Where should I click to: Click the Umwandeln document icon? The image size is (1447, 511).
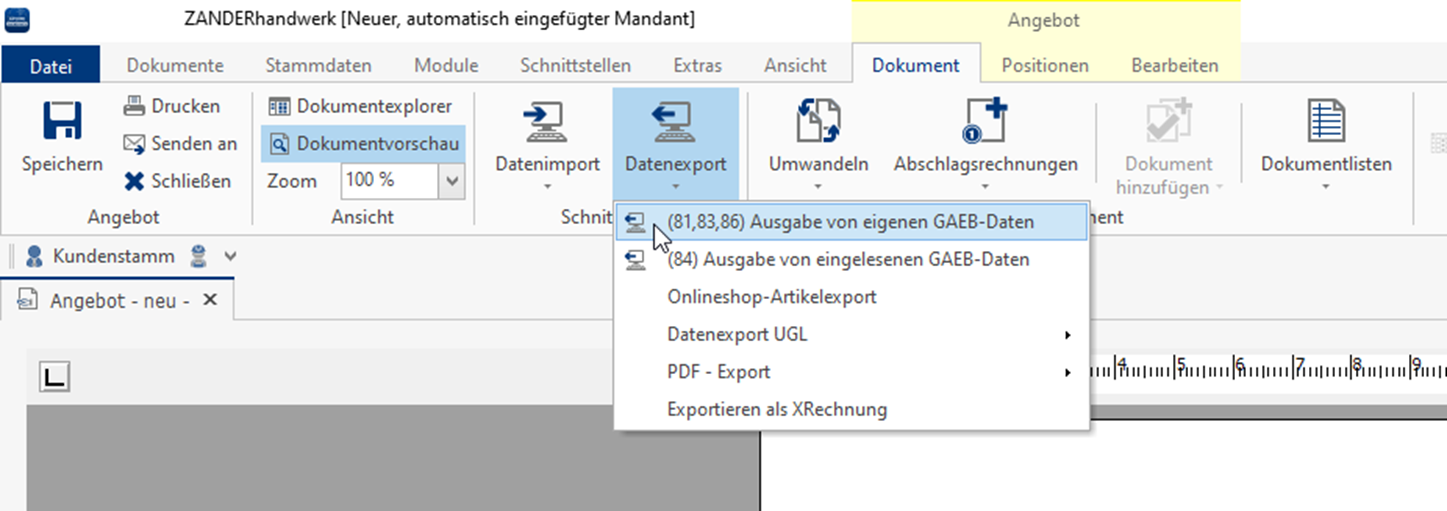pyautogui.click(x=817, y=122)
